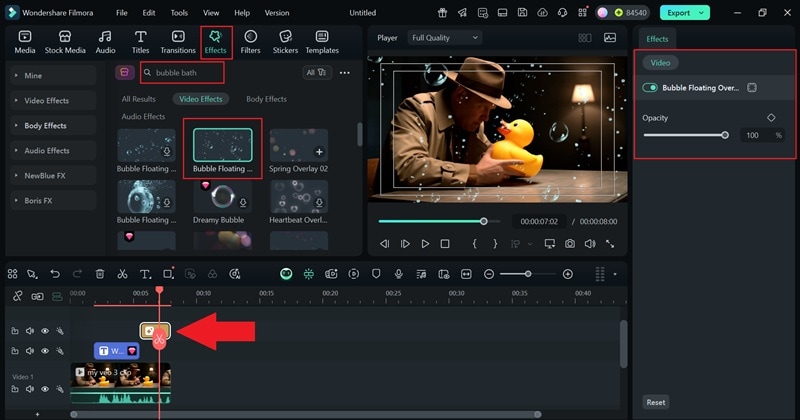
Task: Stop the preview playback
Action: click(445, 244)
